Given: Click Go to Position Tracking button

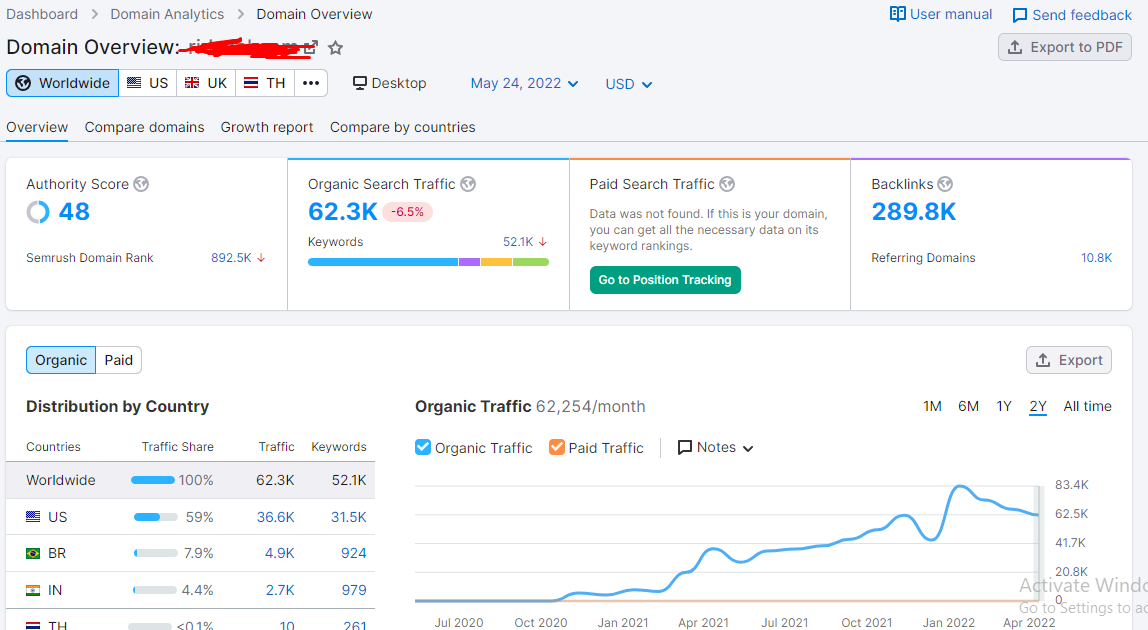Looking at the screenshot, I should click(x=665, y=280).
